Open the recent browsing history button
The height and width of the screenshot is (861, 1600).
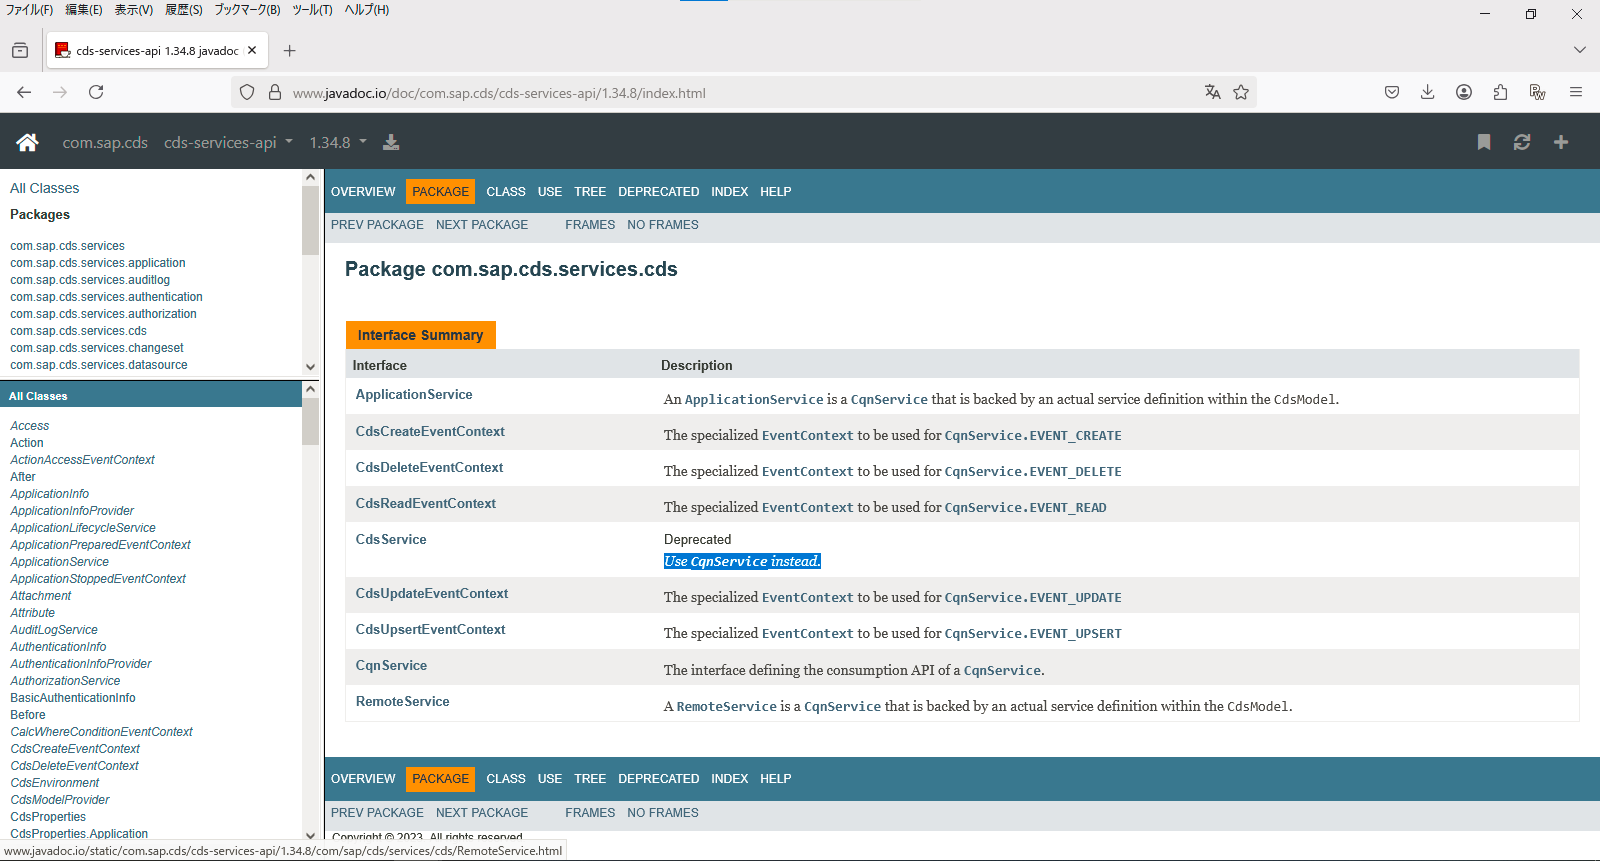click(20, 50)
